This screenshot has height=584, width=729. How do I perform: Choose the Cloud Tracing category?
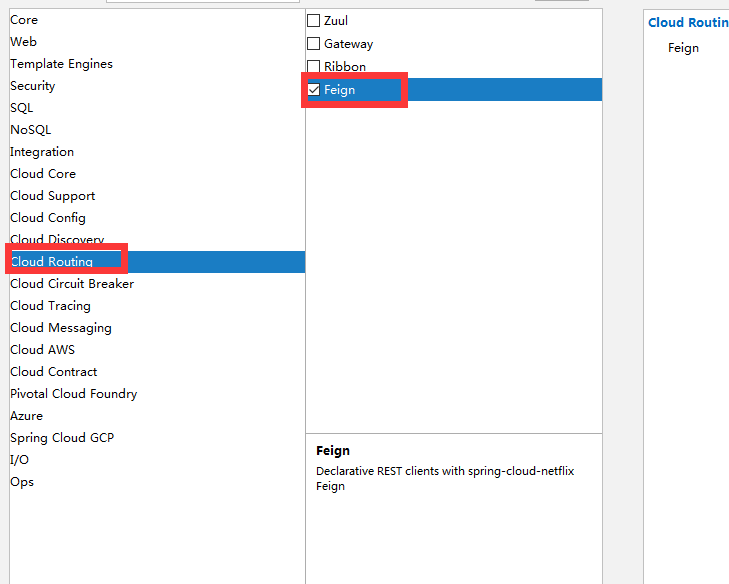tap(51, 306)
